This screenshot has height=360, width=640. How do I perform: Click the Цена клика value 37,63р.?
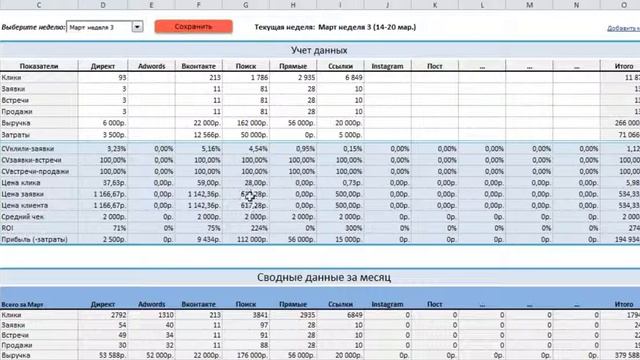pos(103,183)
